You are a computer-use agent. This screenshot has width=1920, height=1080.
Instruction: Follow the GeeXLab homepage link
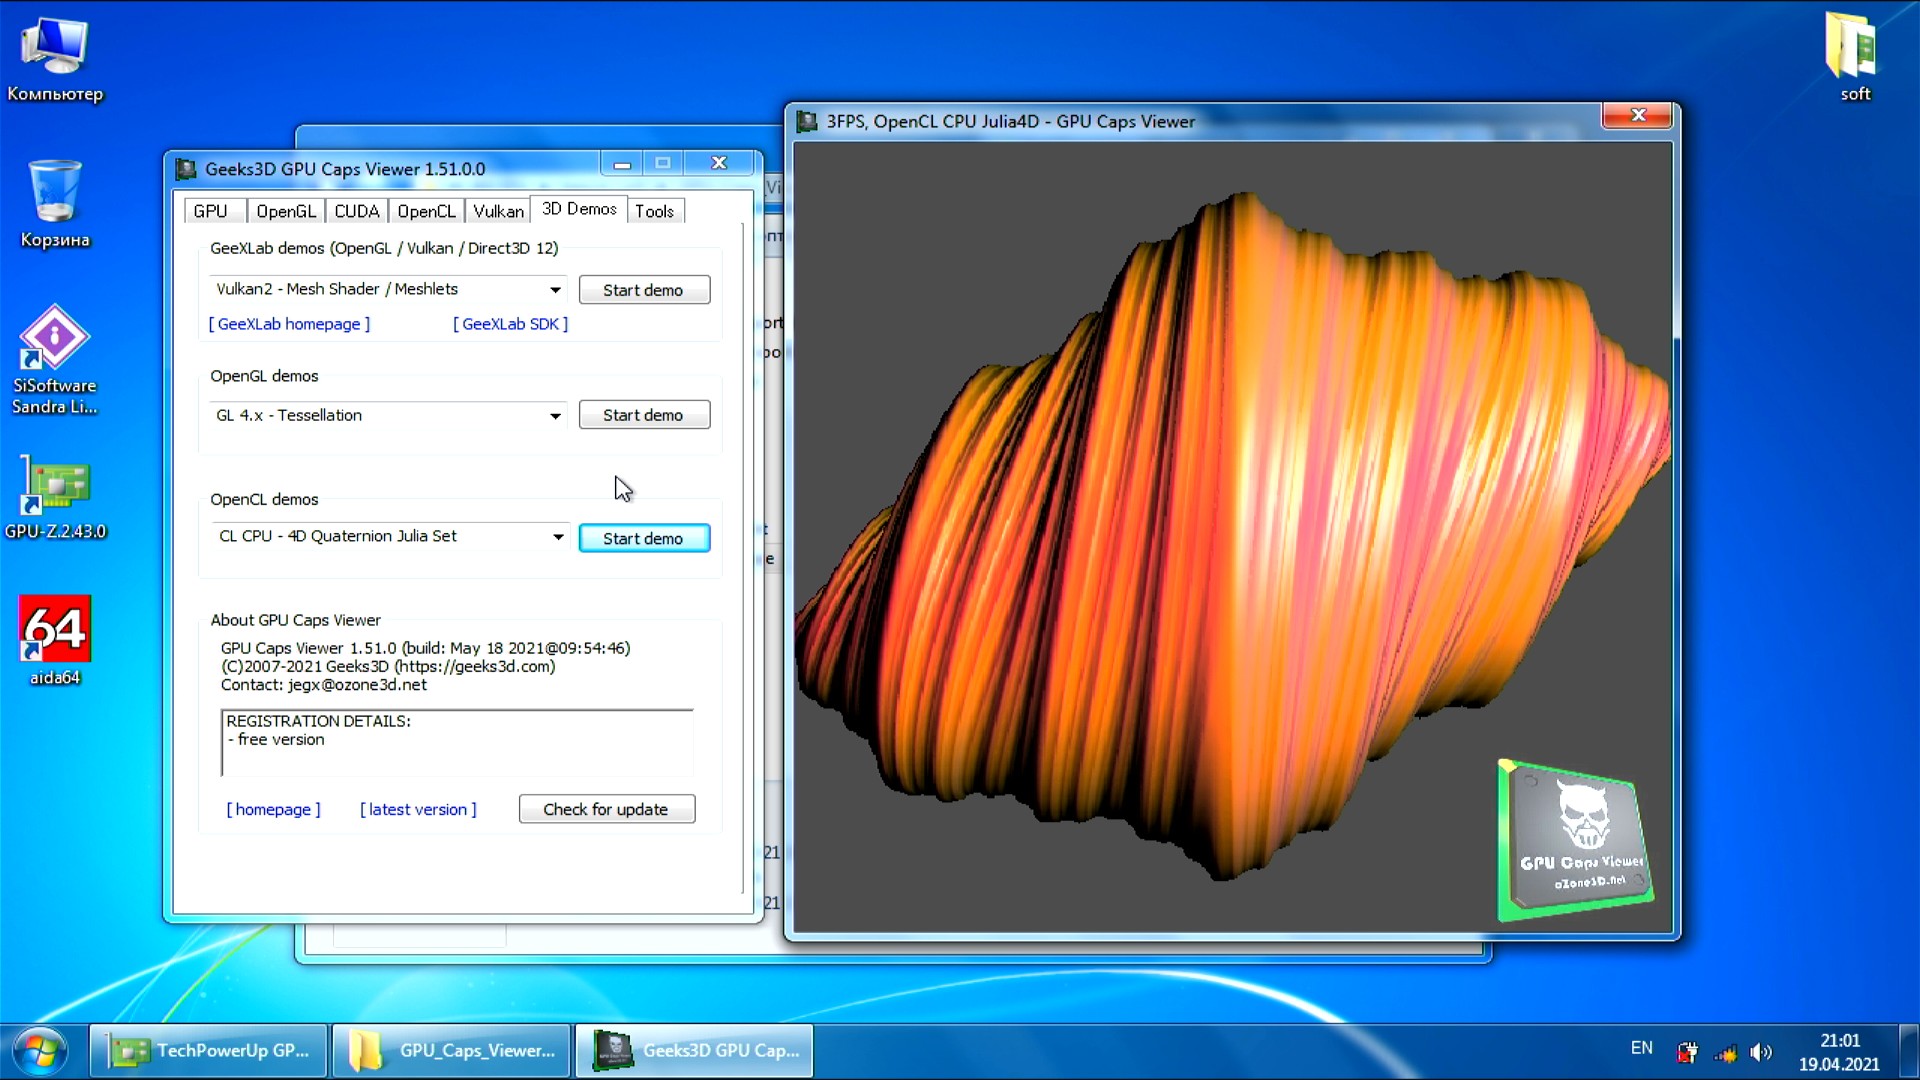click(x=289, y=324)
